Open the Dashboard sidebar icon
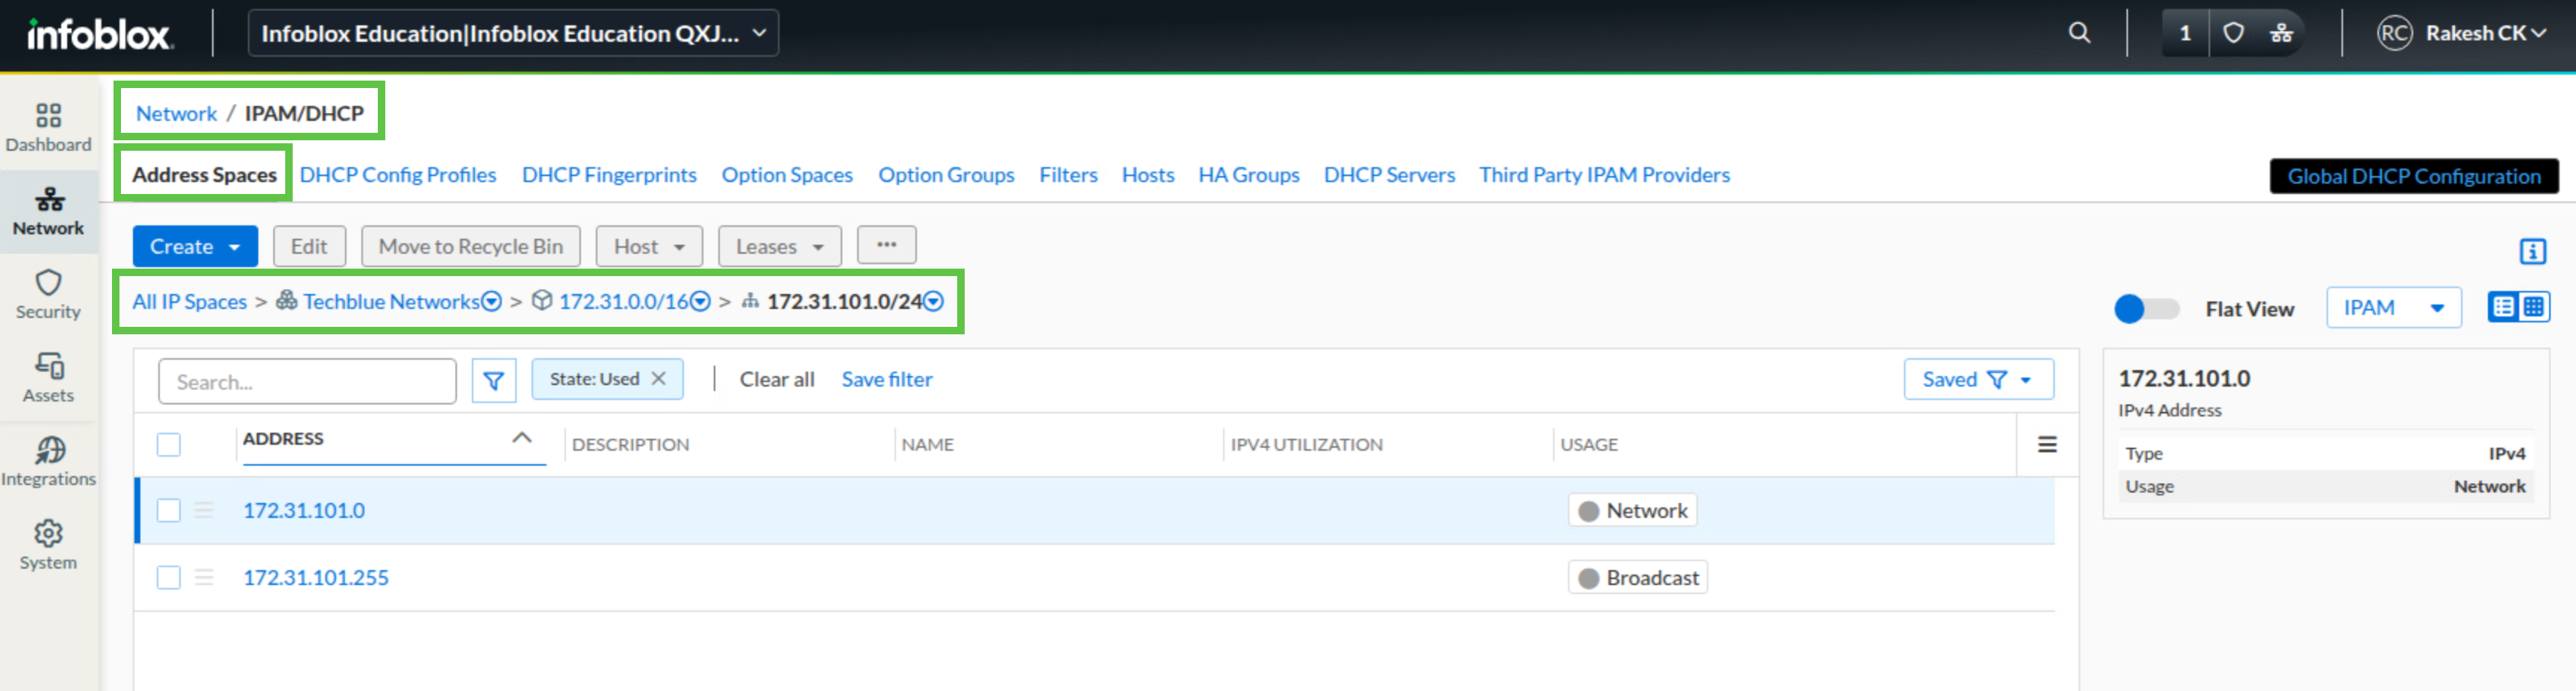2576x691 pixels. [48, 127]
